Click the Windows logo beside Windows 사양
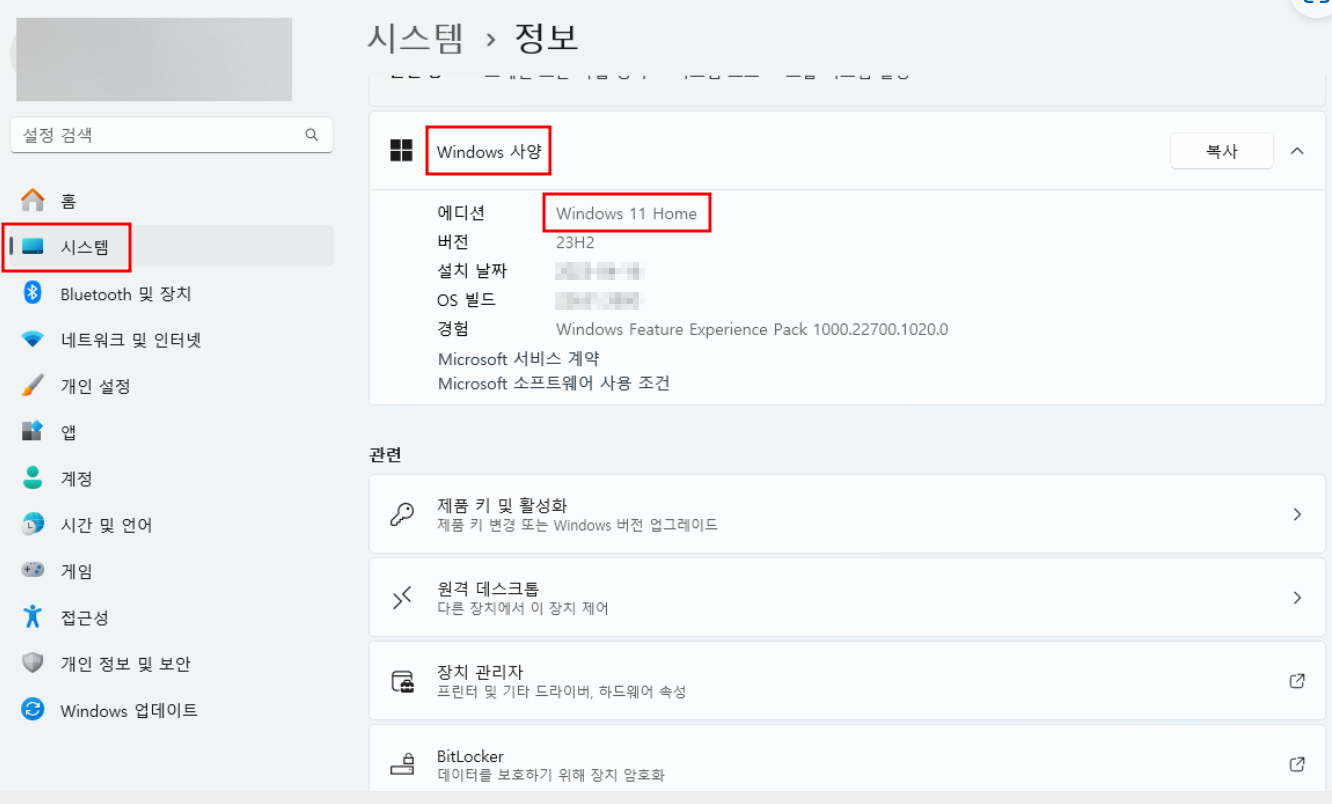This screenshot has height=804, width=1332. coord(401,151)
